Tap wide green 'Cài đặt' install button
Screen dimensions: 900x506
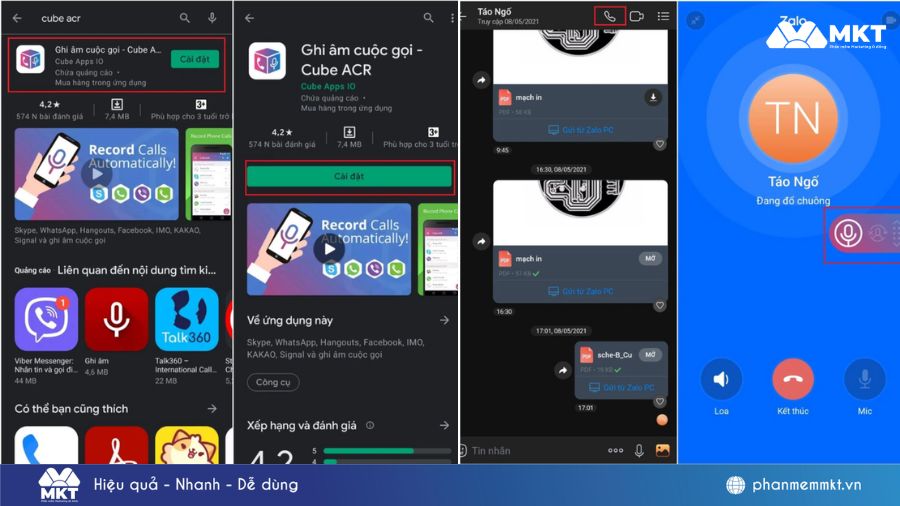349,176
